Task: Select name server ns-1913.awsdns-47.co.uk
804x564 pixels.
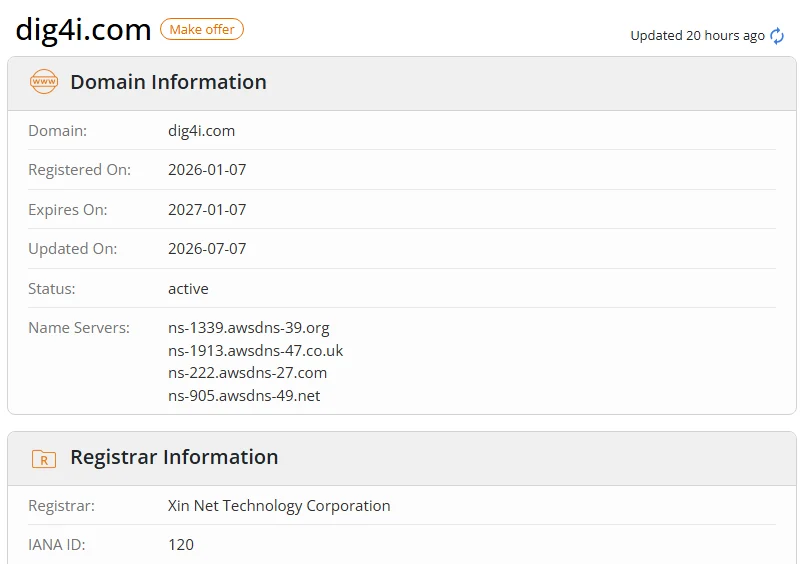Action: (255, 351)
